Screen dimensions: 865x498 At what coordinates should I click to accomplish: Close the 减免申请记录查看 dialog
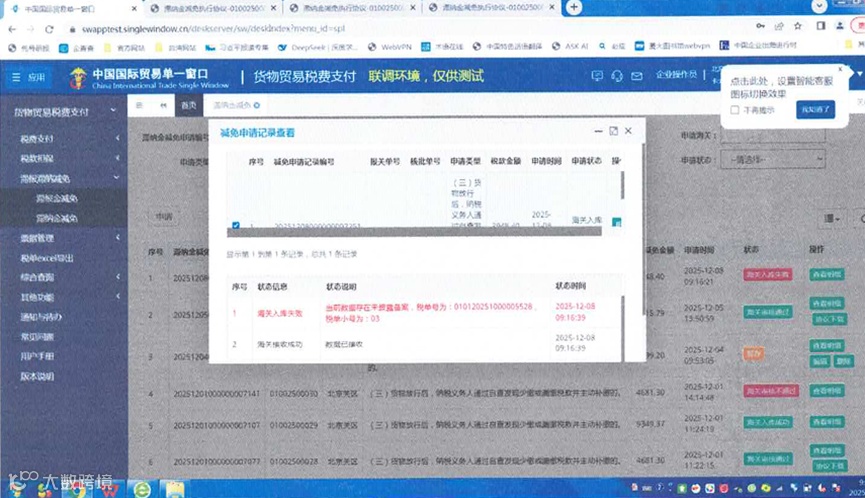pos(628,131)
